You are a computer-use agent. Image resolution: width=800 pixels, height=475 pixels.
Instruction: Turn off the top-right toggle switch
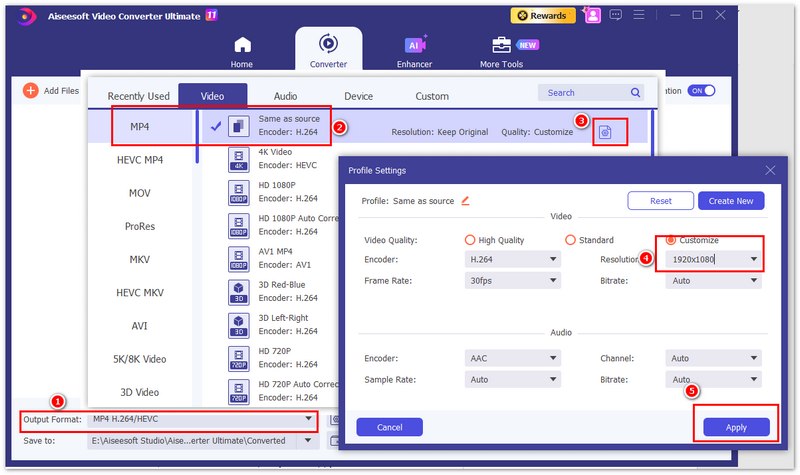tap(702, 91)
